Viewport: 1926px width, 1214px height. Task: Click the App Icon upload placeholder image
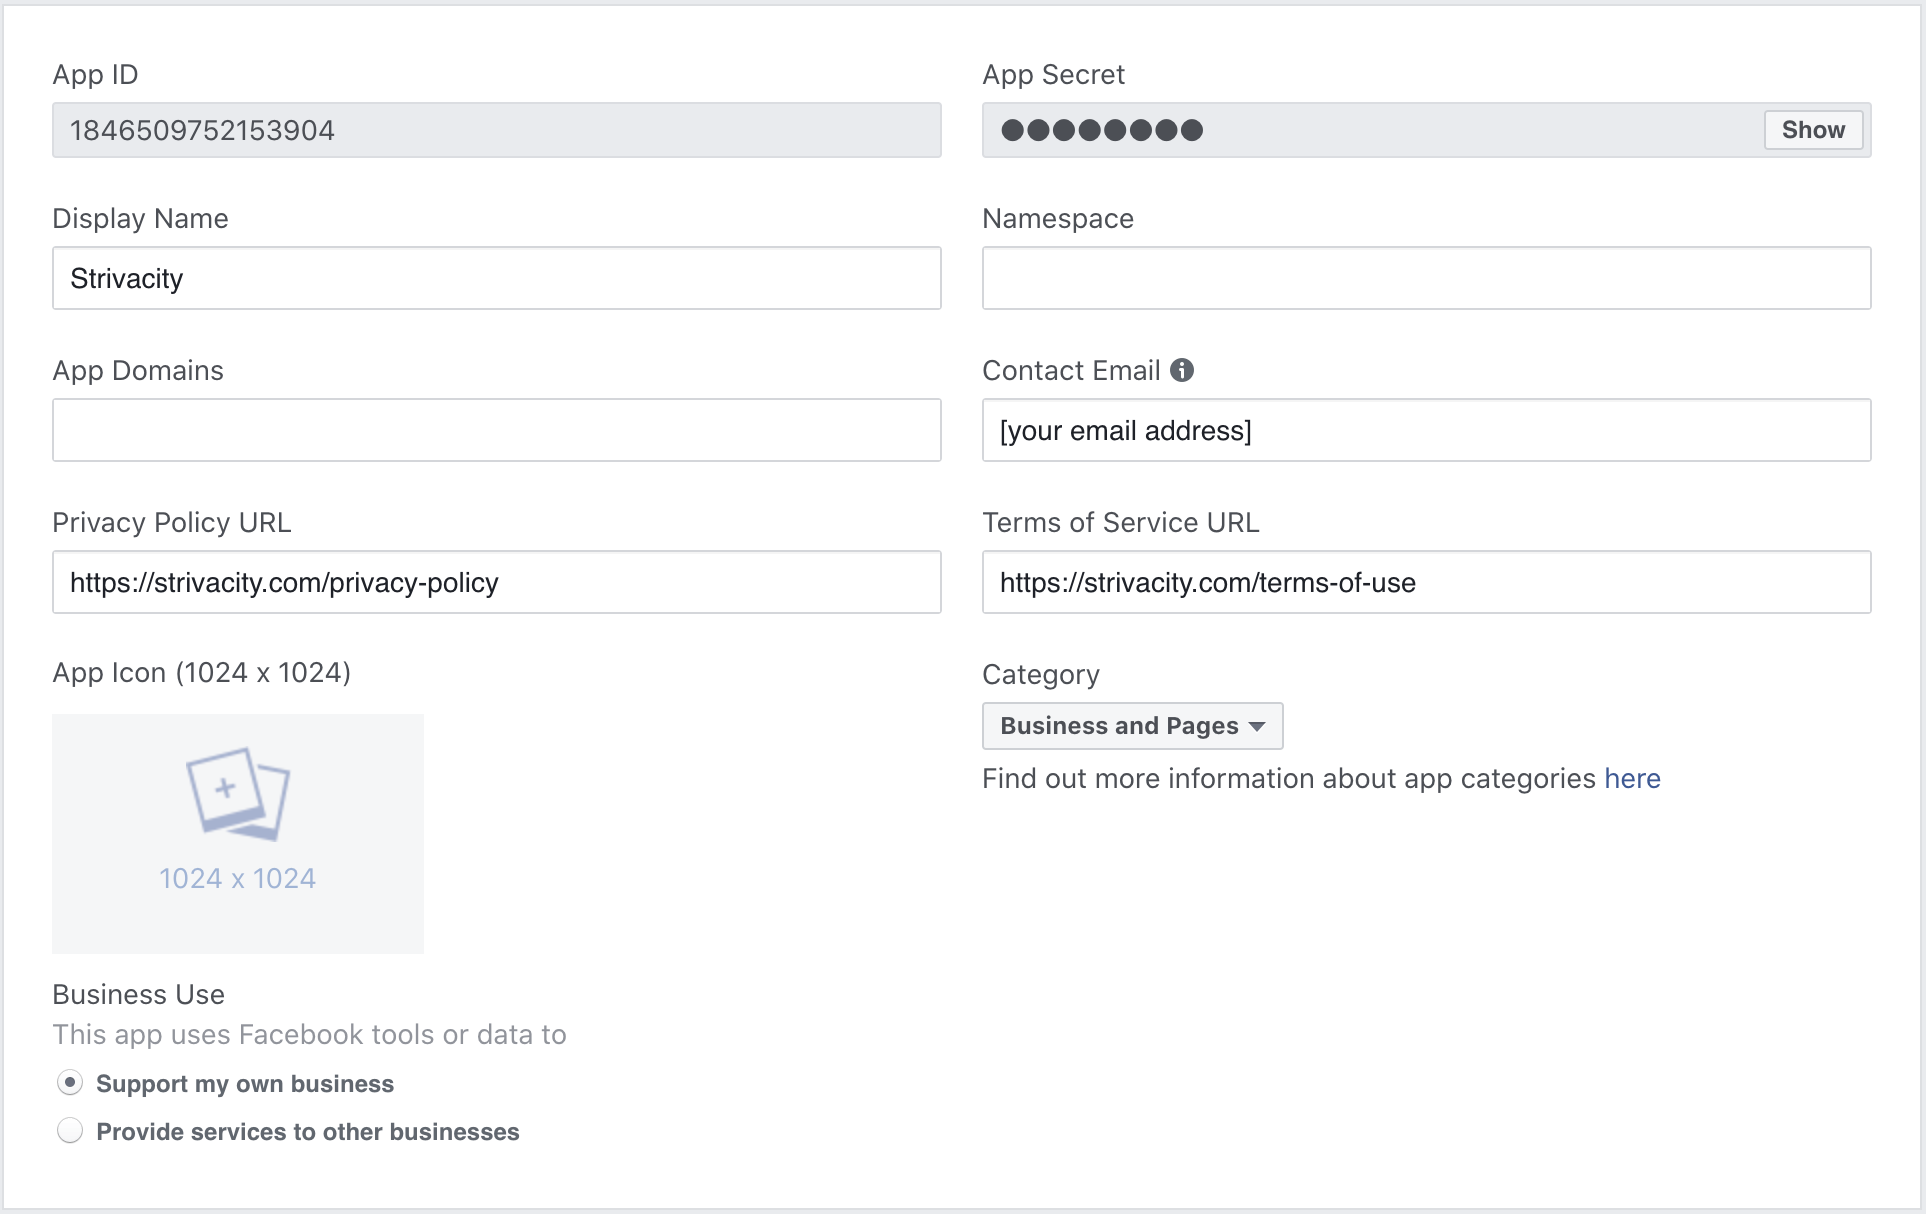[238, 794]
